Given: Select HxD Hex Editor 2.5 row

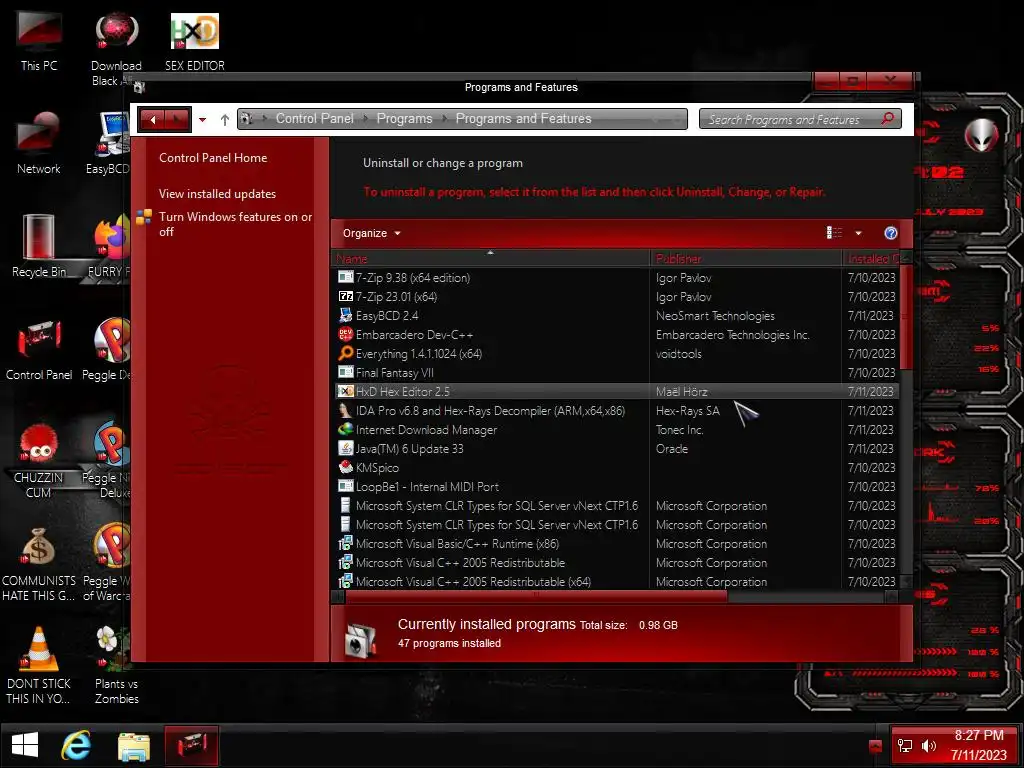Looking at the screenshot, I should [616, 391].
